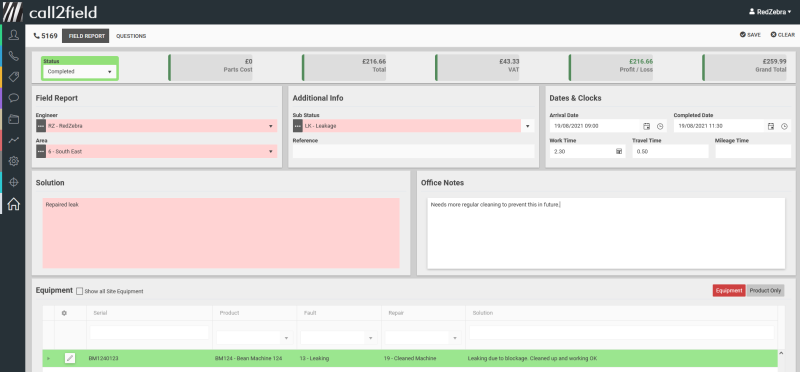
Task: Click the Reference input field
Action: click(413, 151)
